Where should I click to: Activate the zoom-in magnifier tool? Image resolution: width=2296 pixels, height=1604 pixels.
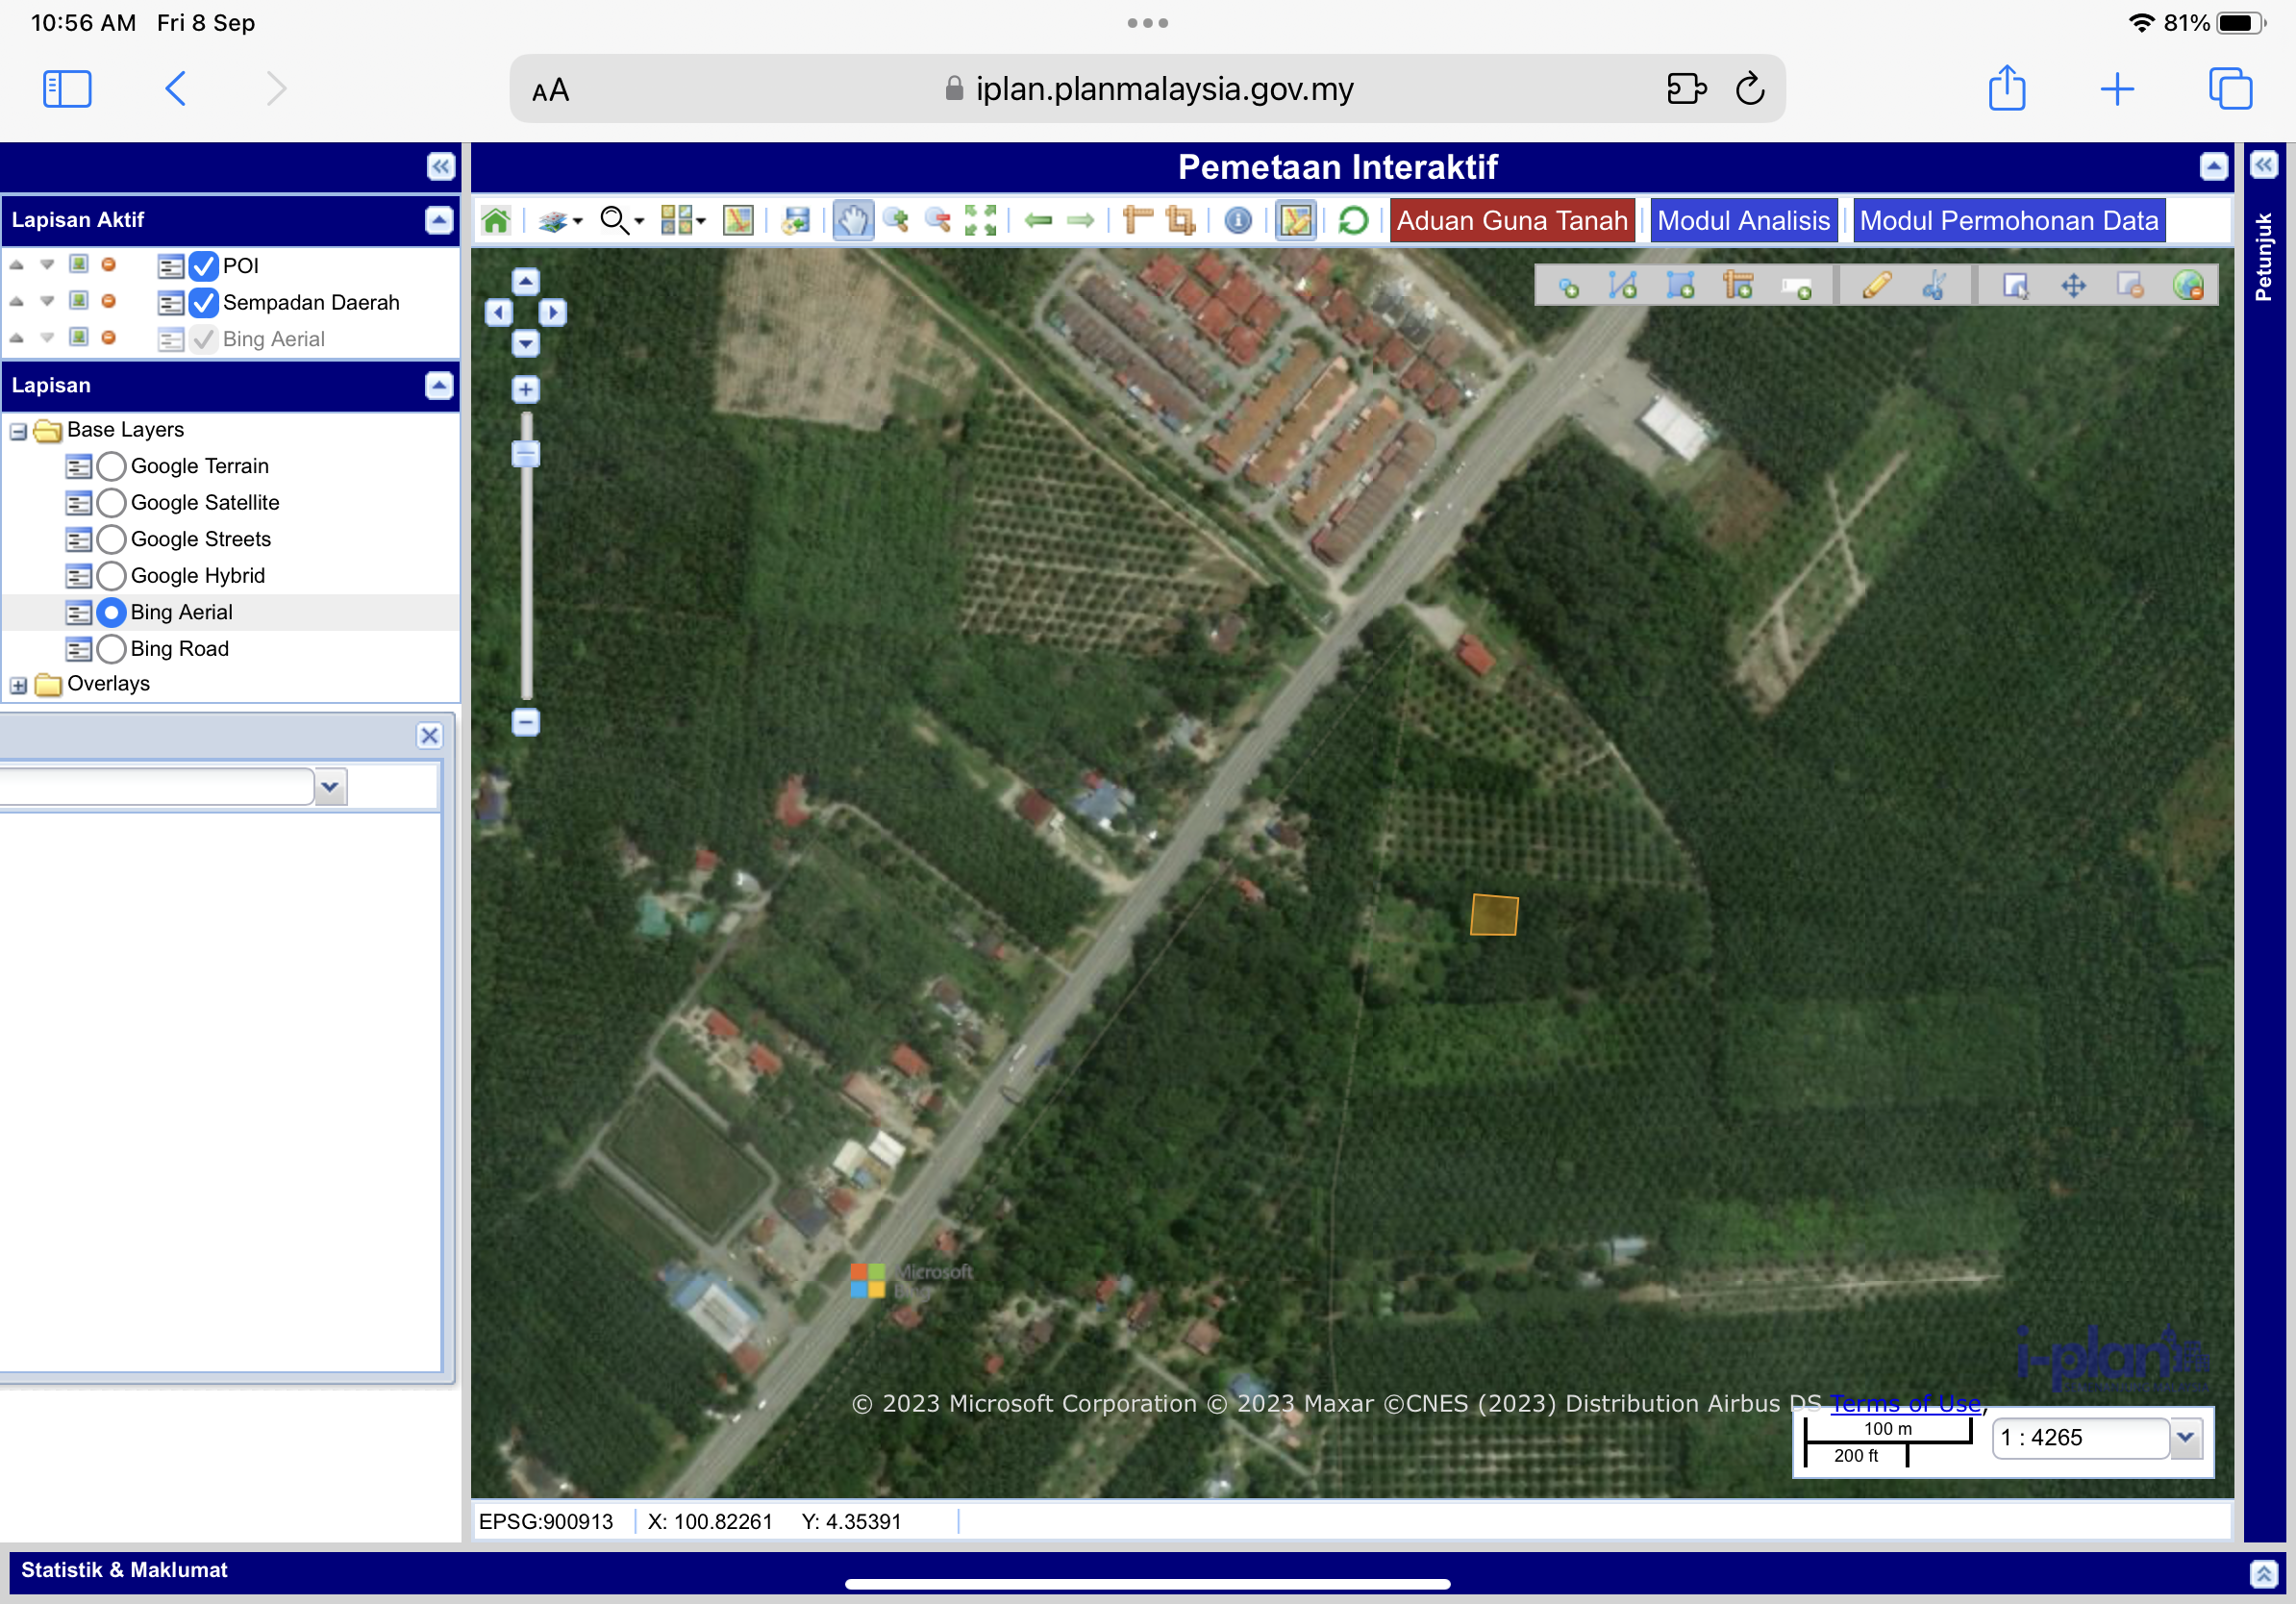(895, 220)
